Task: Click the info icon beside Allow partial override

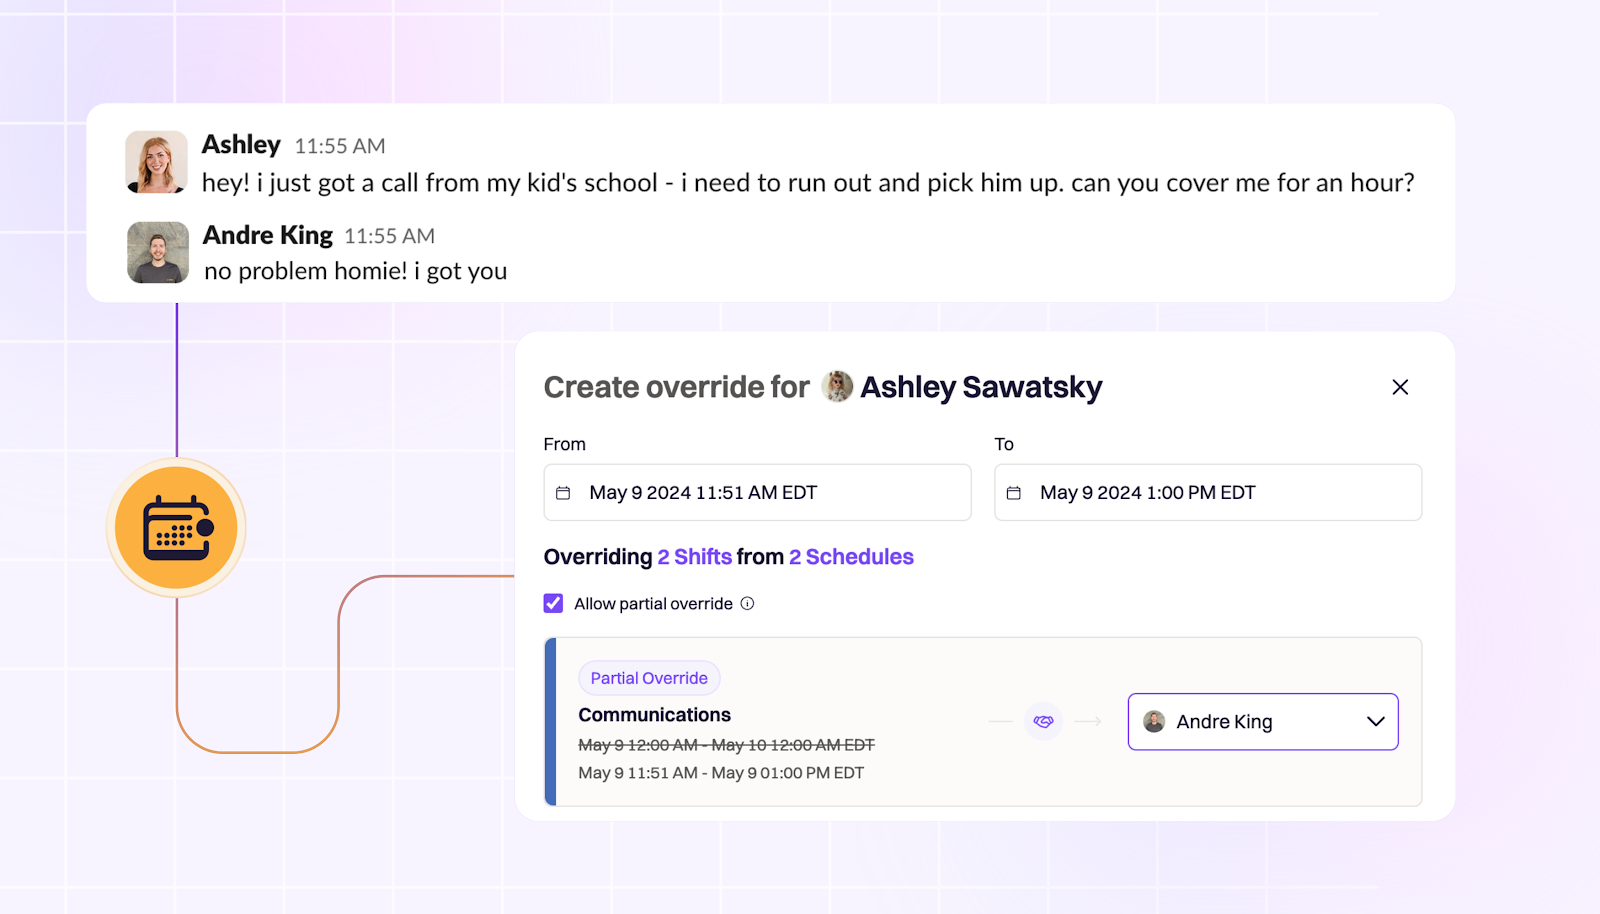Action: (x=747, y=603)
